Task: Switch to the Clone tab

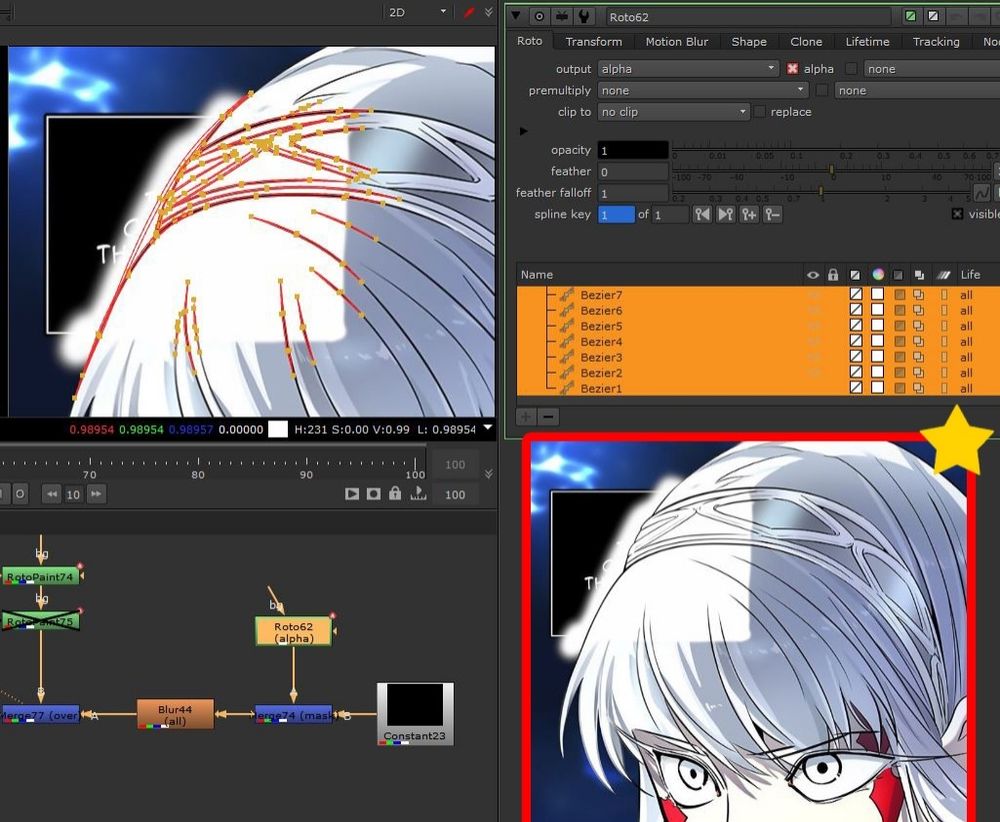Action: [x=806, y=41]
